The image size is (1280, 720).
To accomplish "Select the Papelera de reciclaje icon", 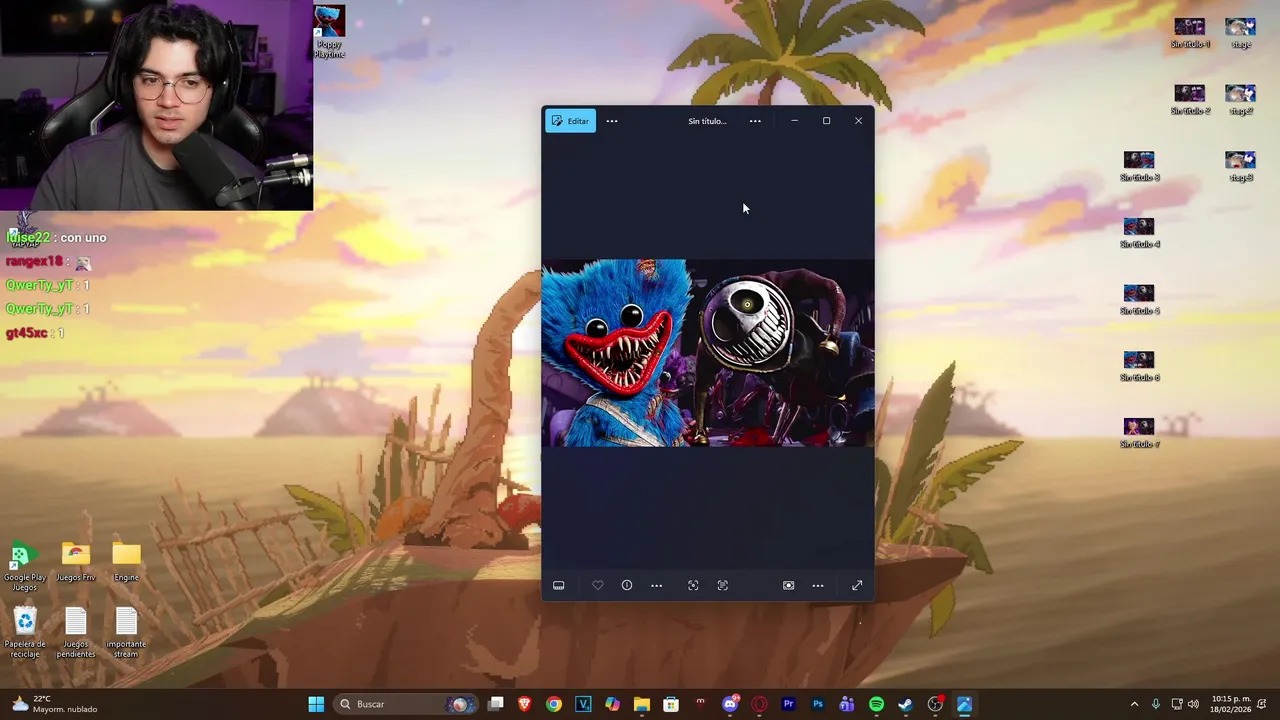I will coord(25,633).
